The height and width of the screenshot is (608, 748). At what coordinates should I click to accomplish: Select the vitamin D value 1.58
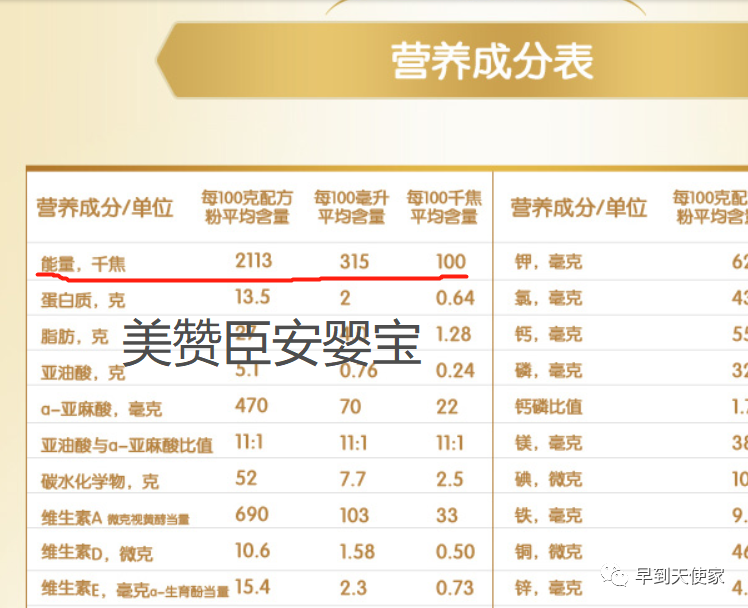click(x=357, y=552)
